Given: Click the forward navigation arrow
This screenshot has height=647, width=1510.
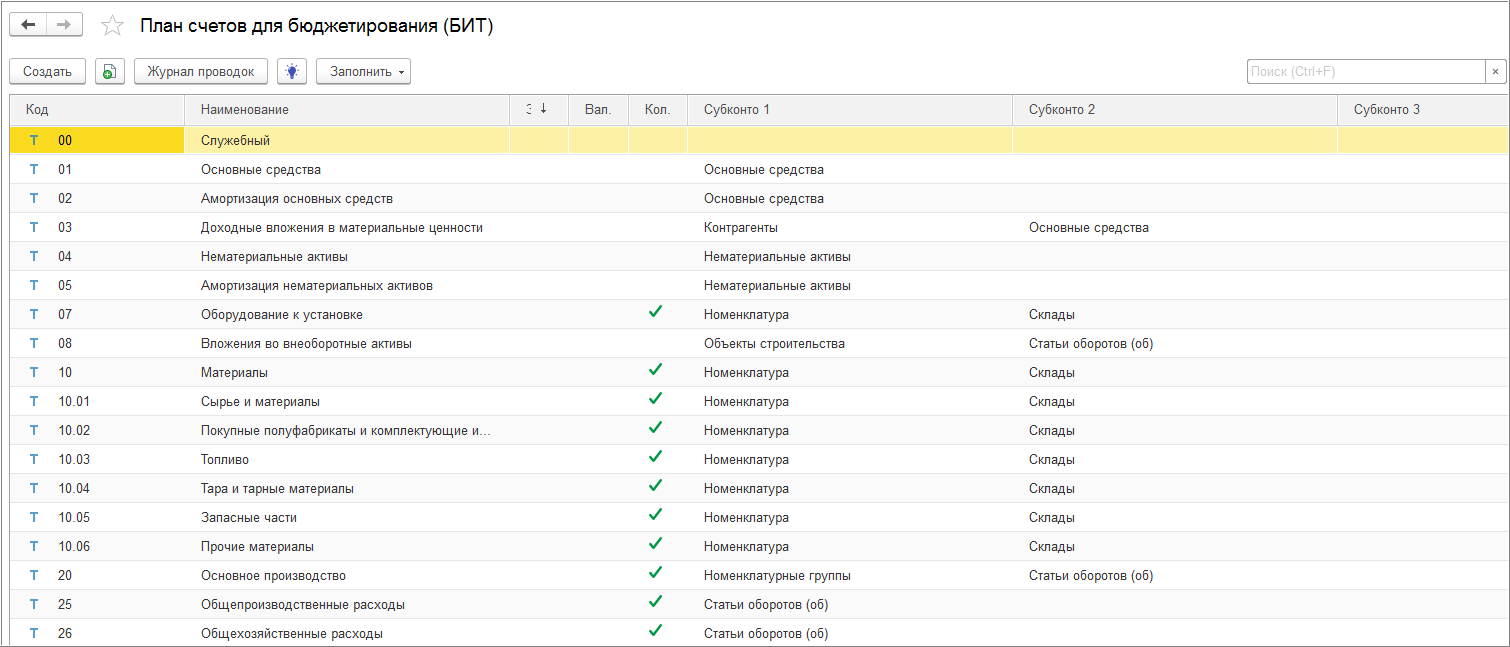Looking at the screenshot, I should pyautogui.click(x=63, y=25).
